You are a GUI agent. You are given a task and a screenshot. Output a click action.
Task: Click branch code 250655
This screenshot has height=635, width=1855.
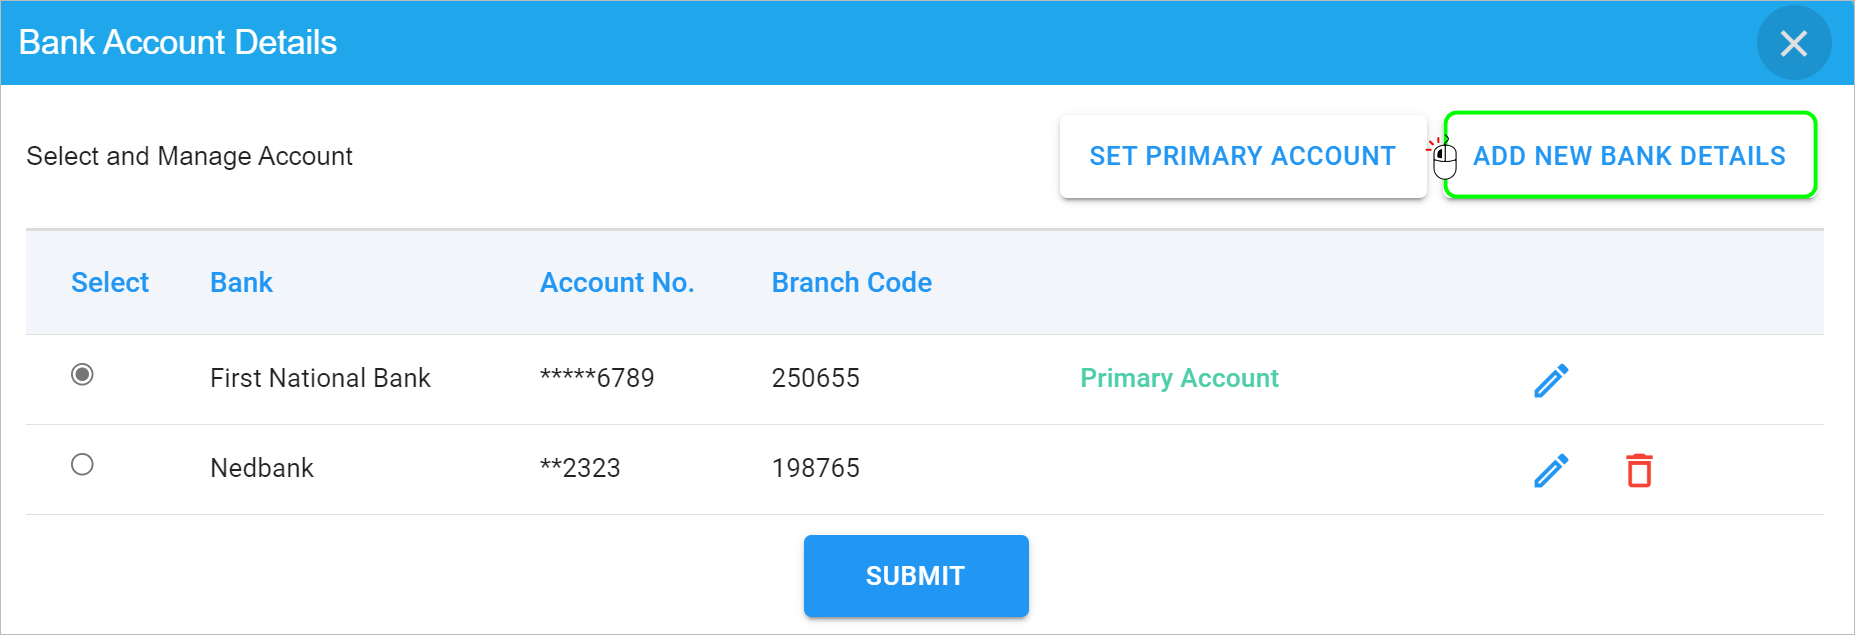point(816,378)
